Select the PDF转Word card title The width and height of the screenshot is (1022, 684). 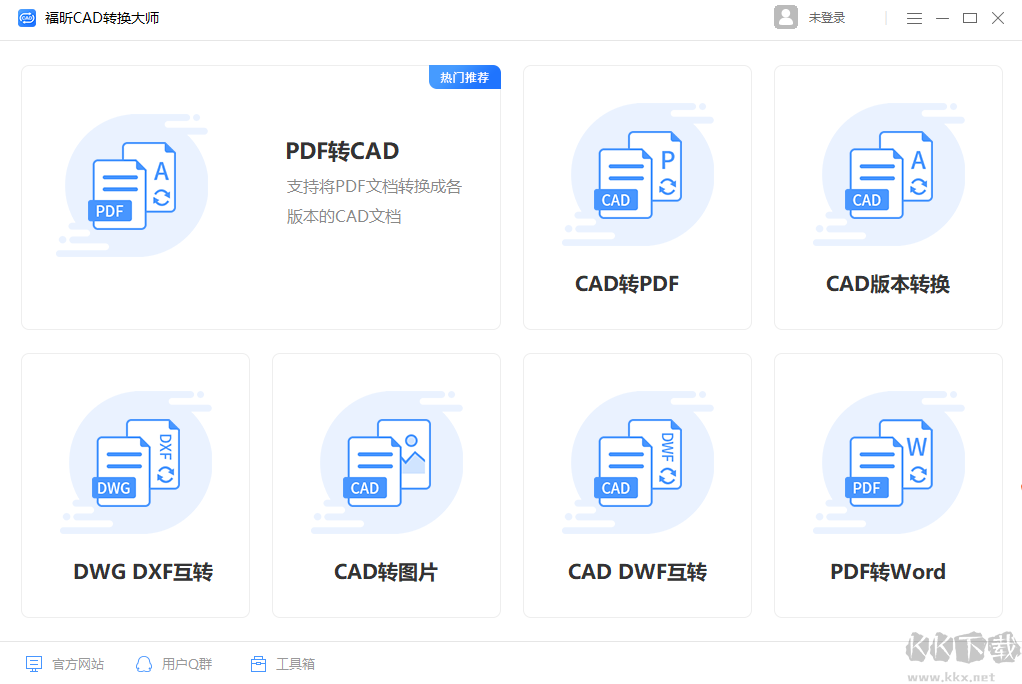tap(887, 571)
